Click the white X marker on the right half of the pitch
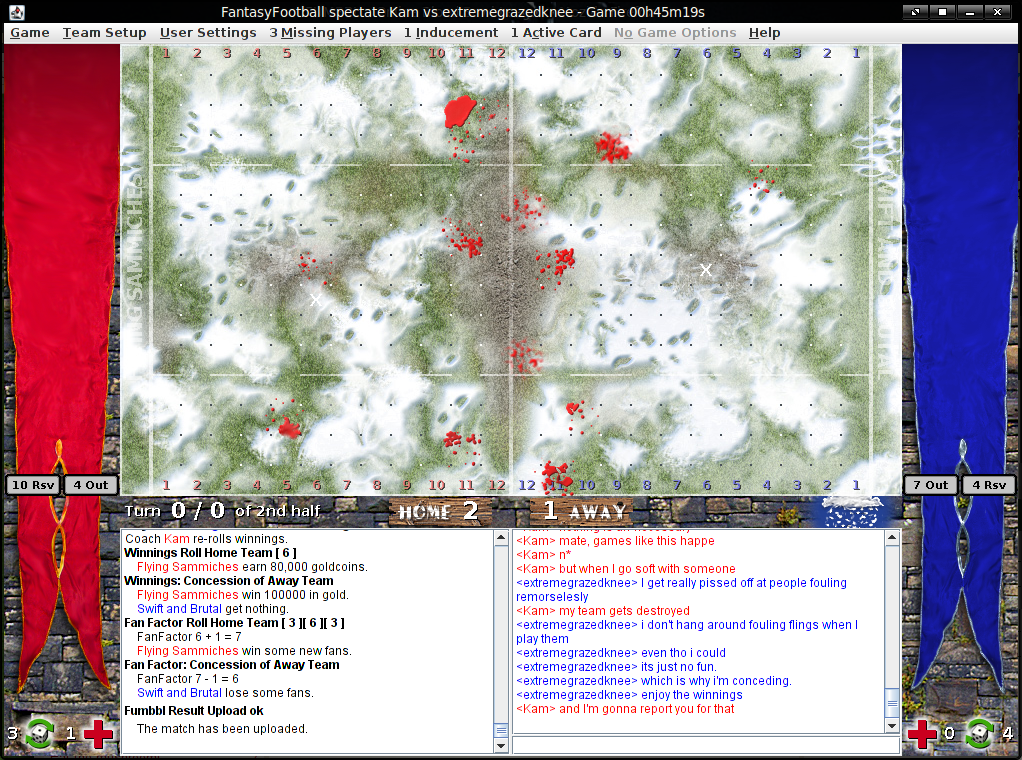Screen dimensions: 1022x760 point(706,269)
